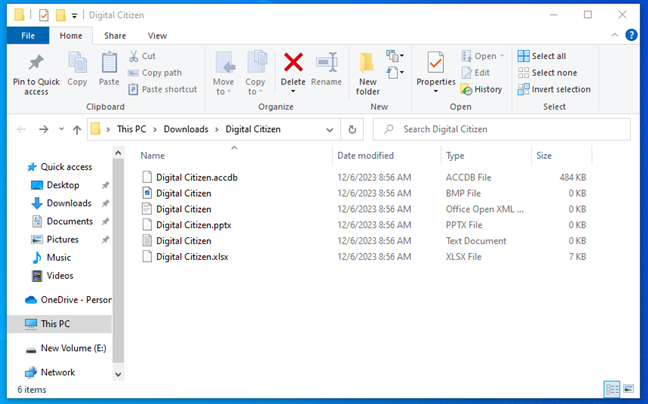The width and height of the screenshot is (648, 404).
Task: Sort by Name column header
Action: [152, 156]
